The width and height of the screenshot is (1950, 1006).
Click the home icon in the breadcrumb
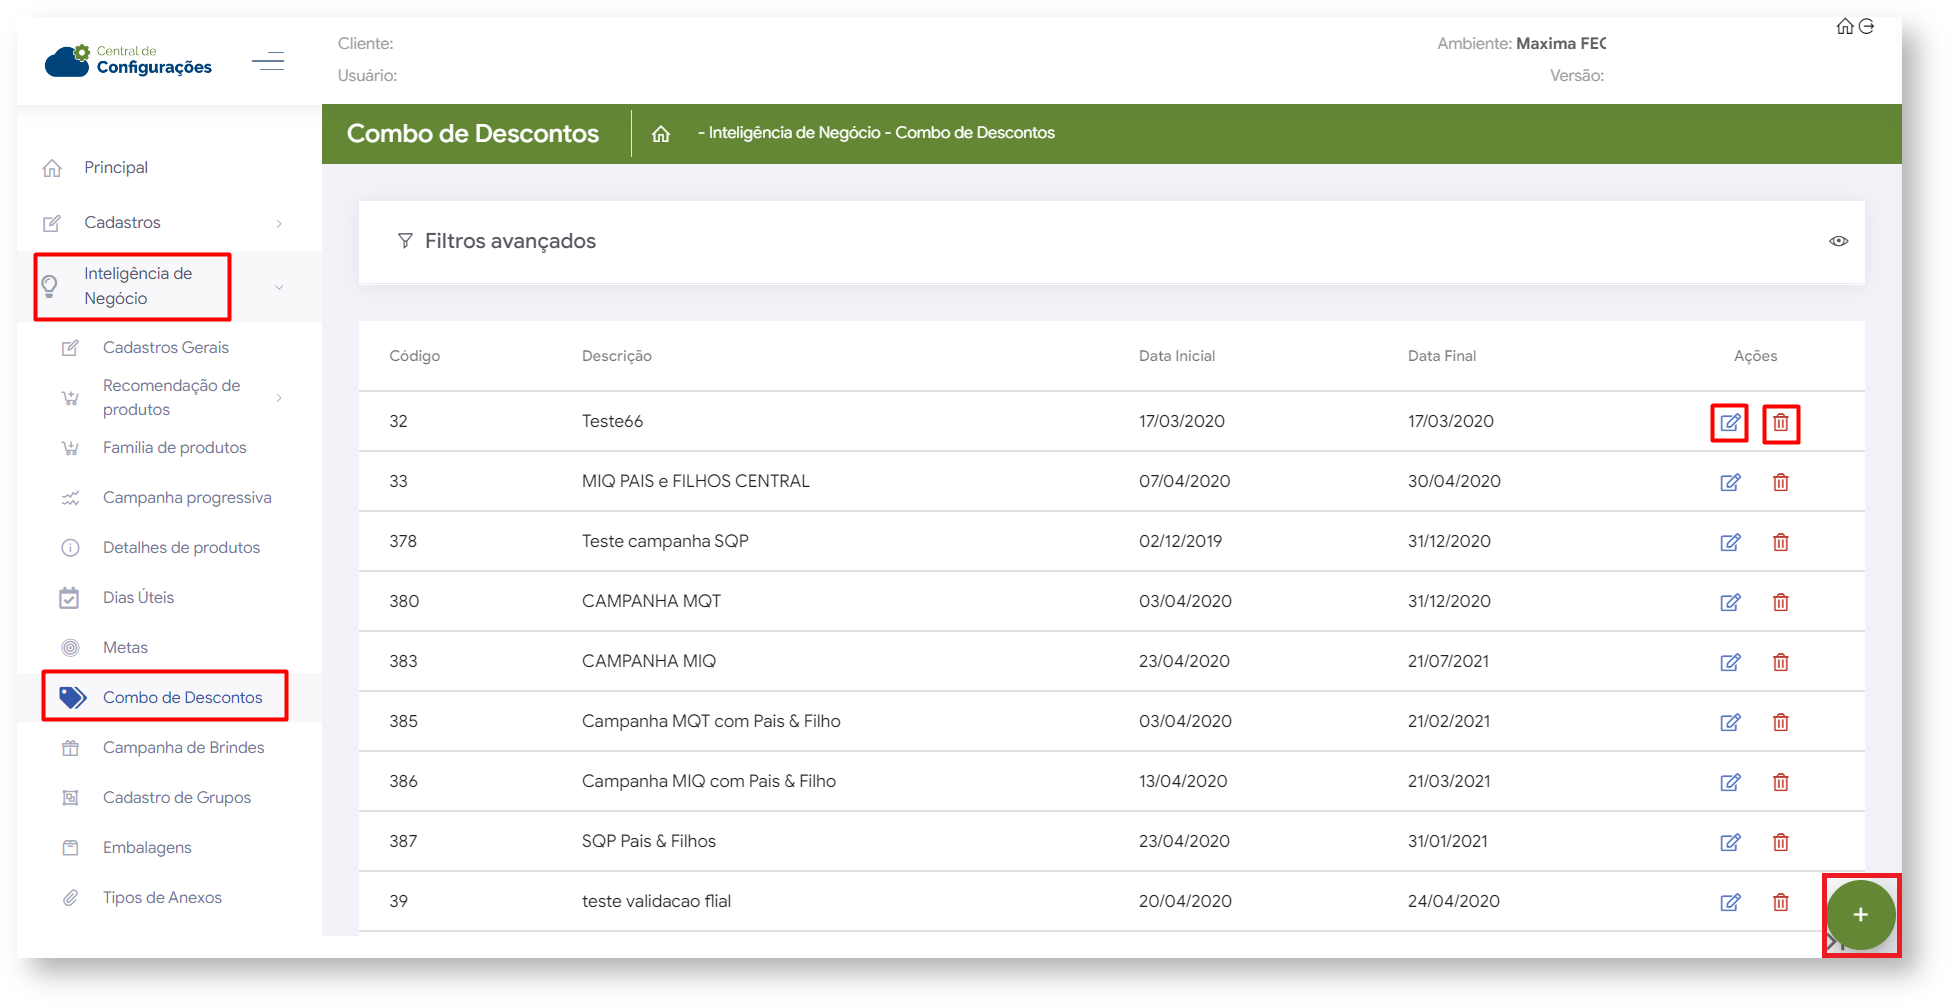pyautogui.click(x=661, y=134)
